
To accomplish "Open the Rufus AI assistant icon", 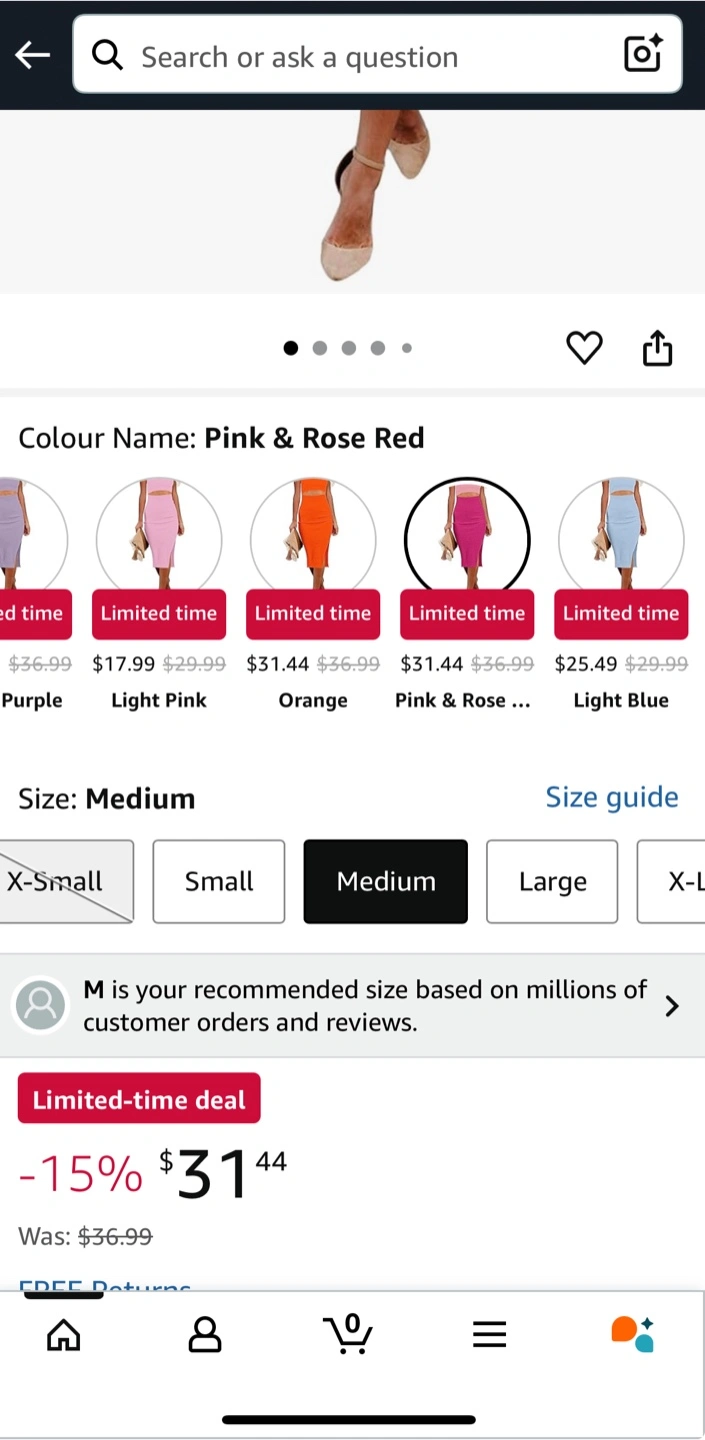I will click(632, 1334).
